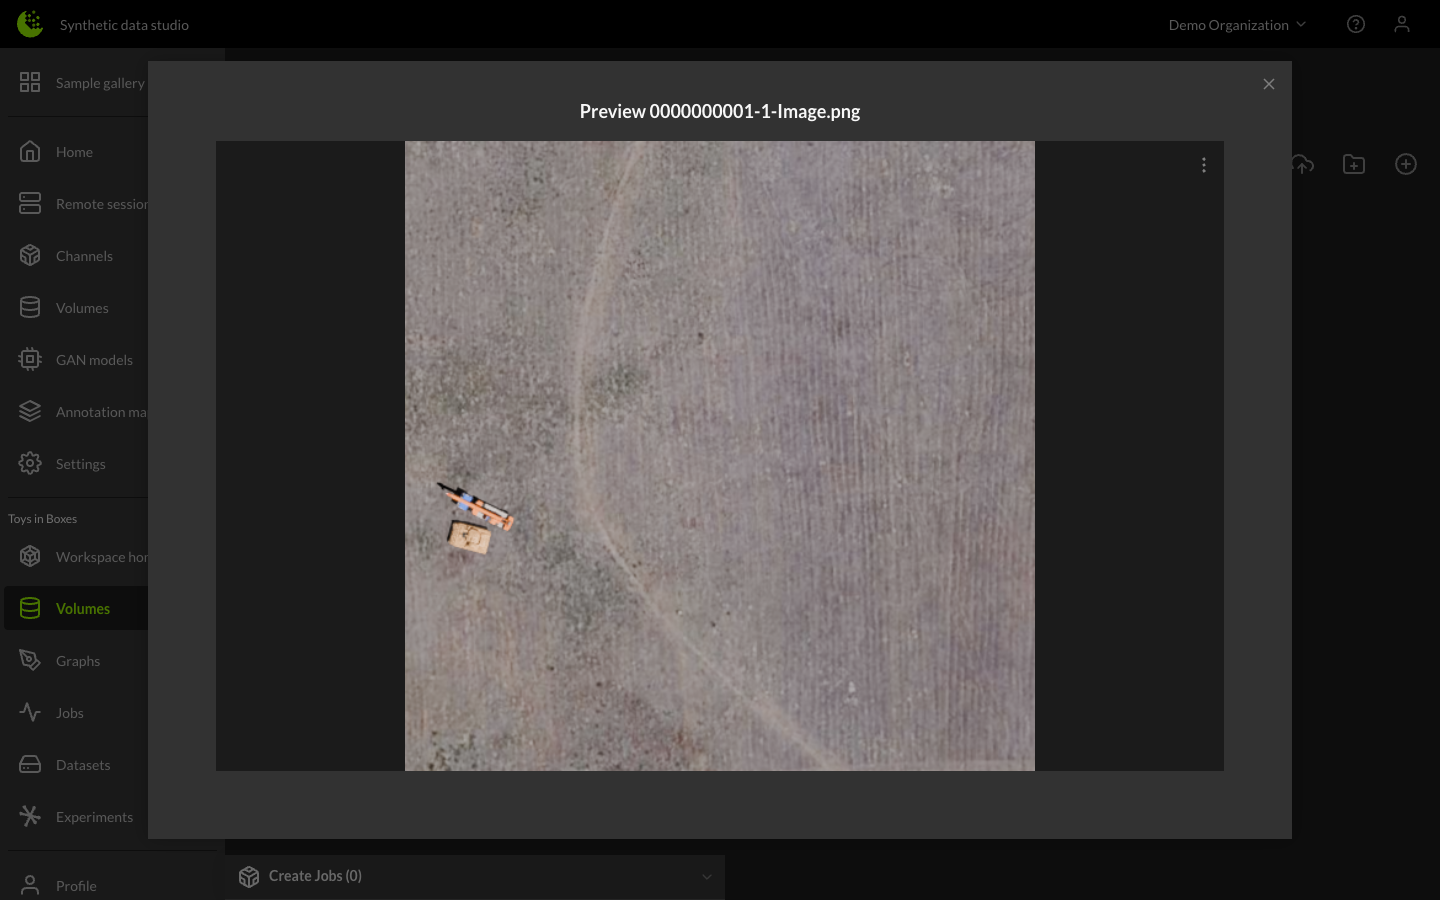The height and width of the screenshot is (900, 1440).
Task: Open the Jobs page
Action: 70,713
